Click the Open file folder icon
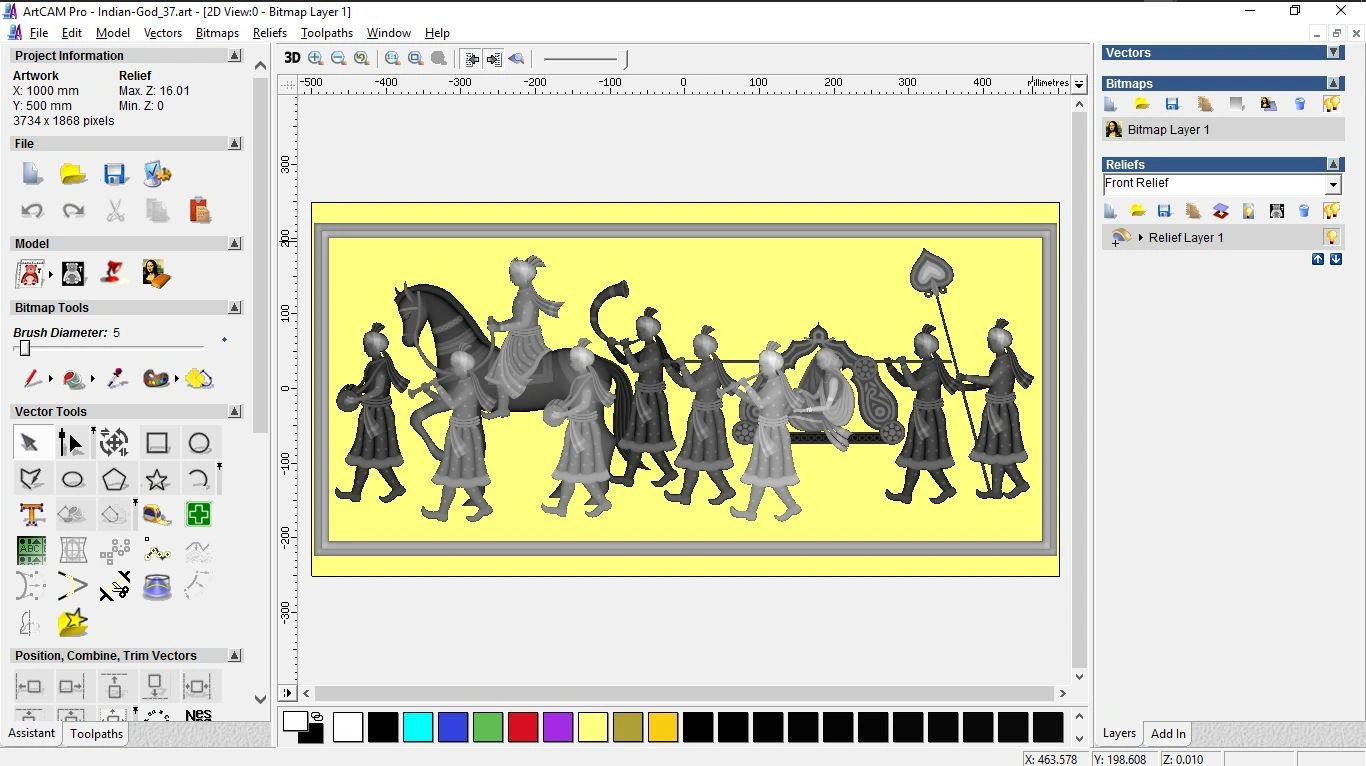1366x766 pixels. click(73, 174)
